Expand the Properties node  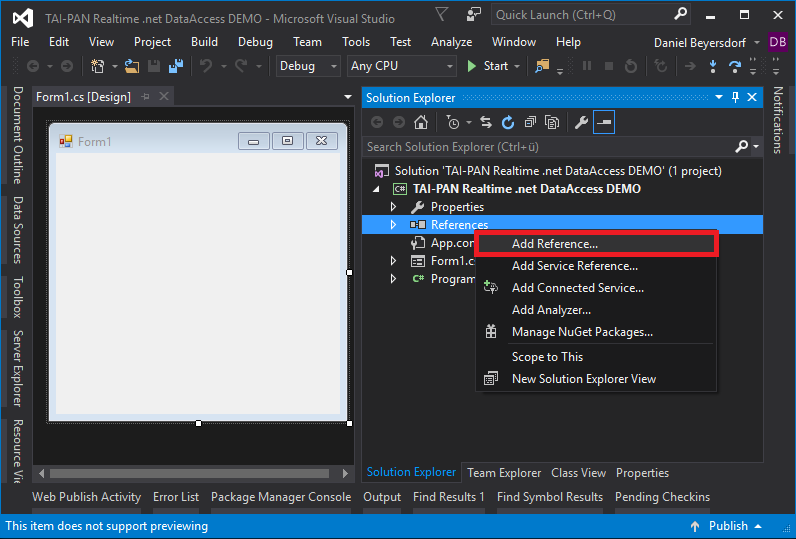click(393, 207)
